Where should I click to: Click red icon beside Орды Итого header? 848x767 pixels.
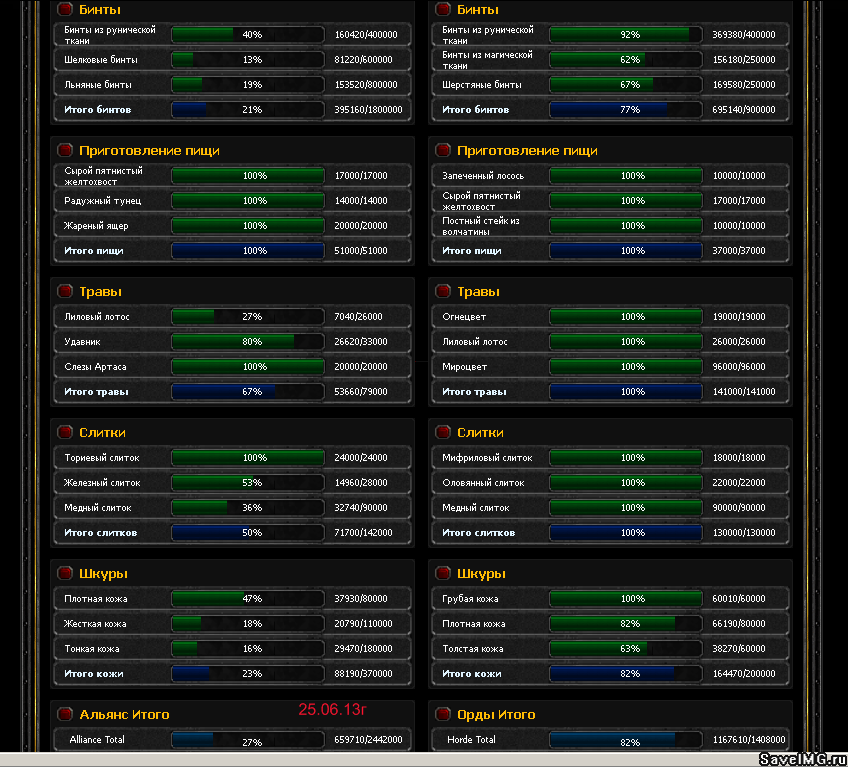443,714
